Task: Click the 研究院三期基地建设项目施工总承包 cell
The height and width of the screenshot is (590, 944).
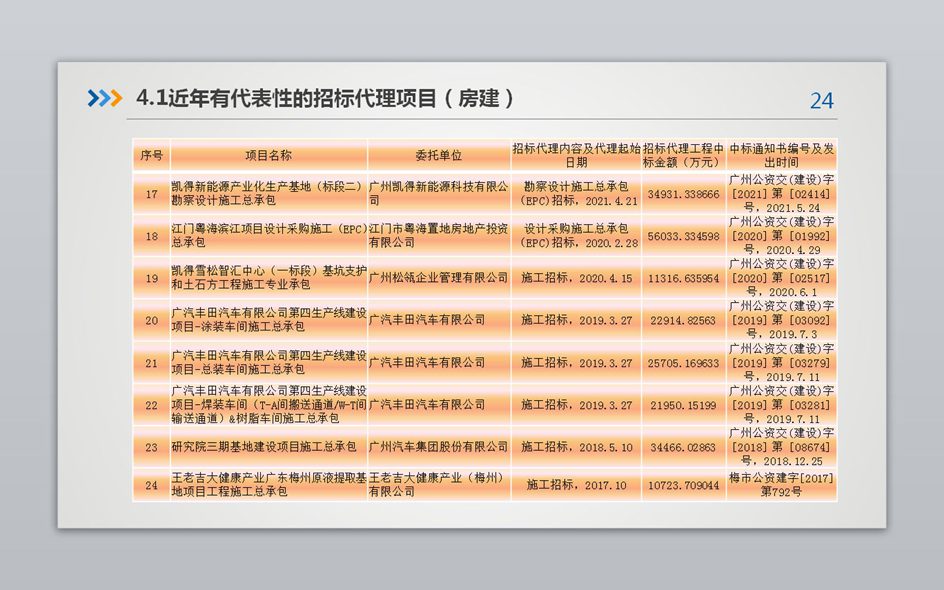Action: pos(268,447)
